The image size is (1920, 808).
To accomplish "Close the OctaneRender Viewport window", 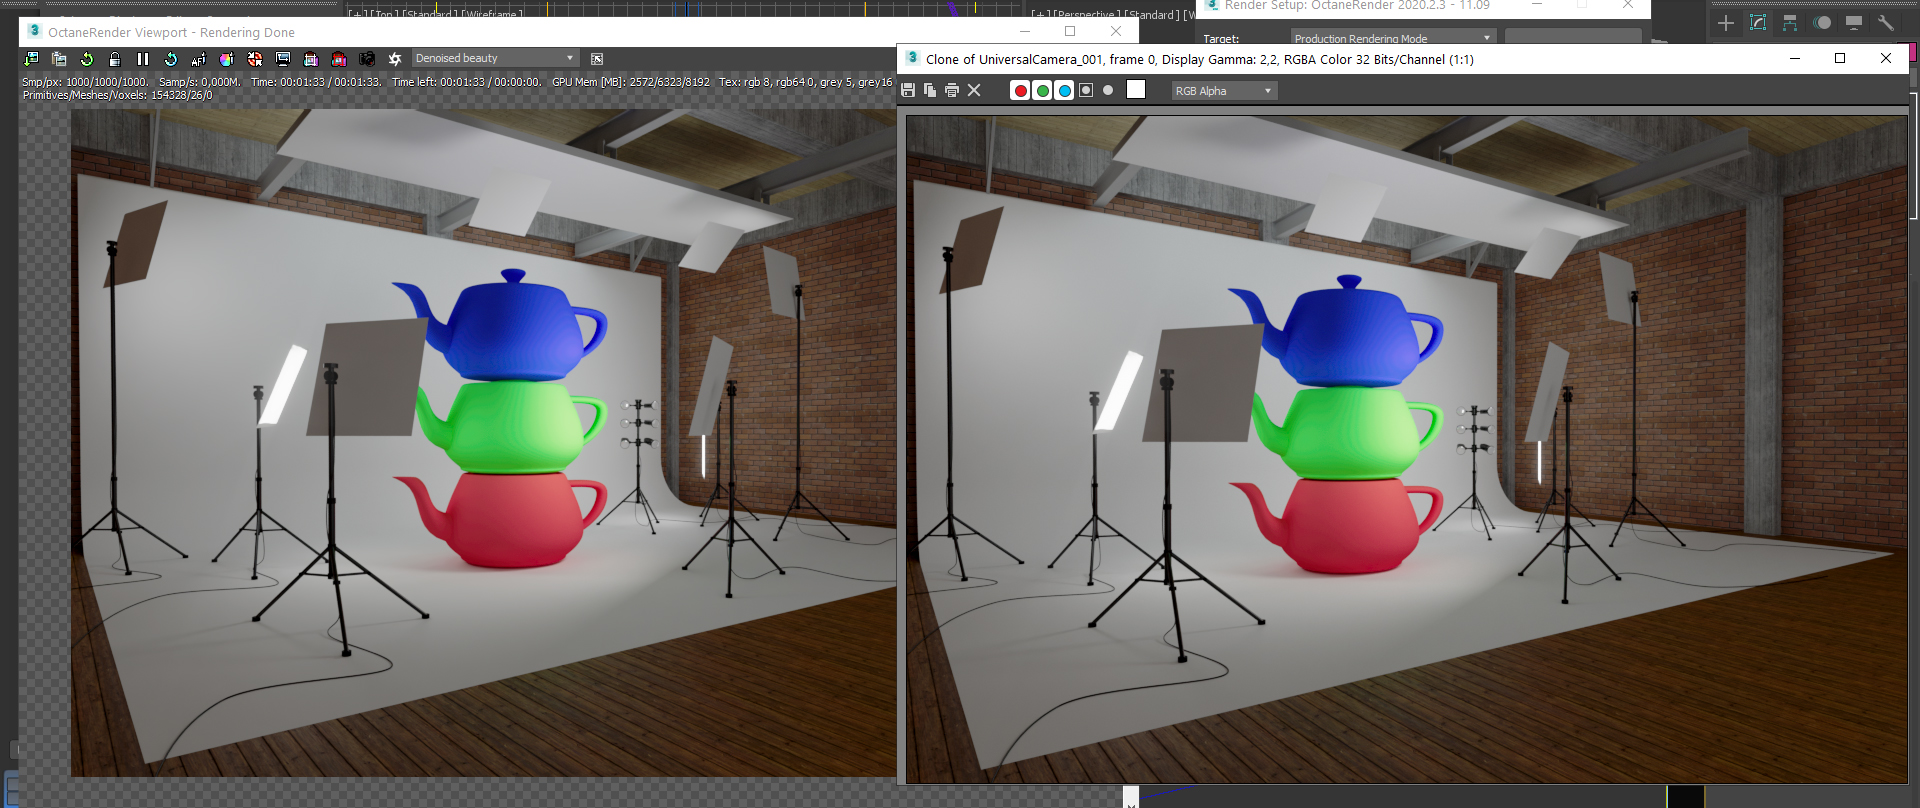I will coord(1116,31).
